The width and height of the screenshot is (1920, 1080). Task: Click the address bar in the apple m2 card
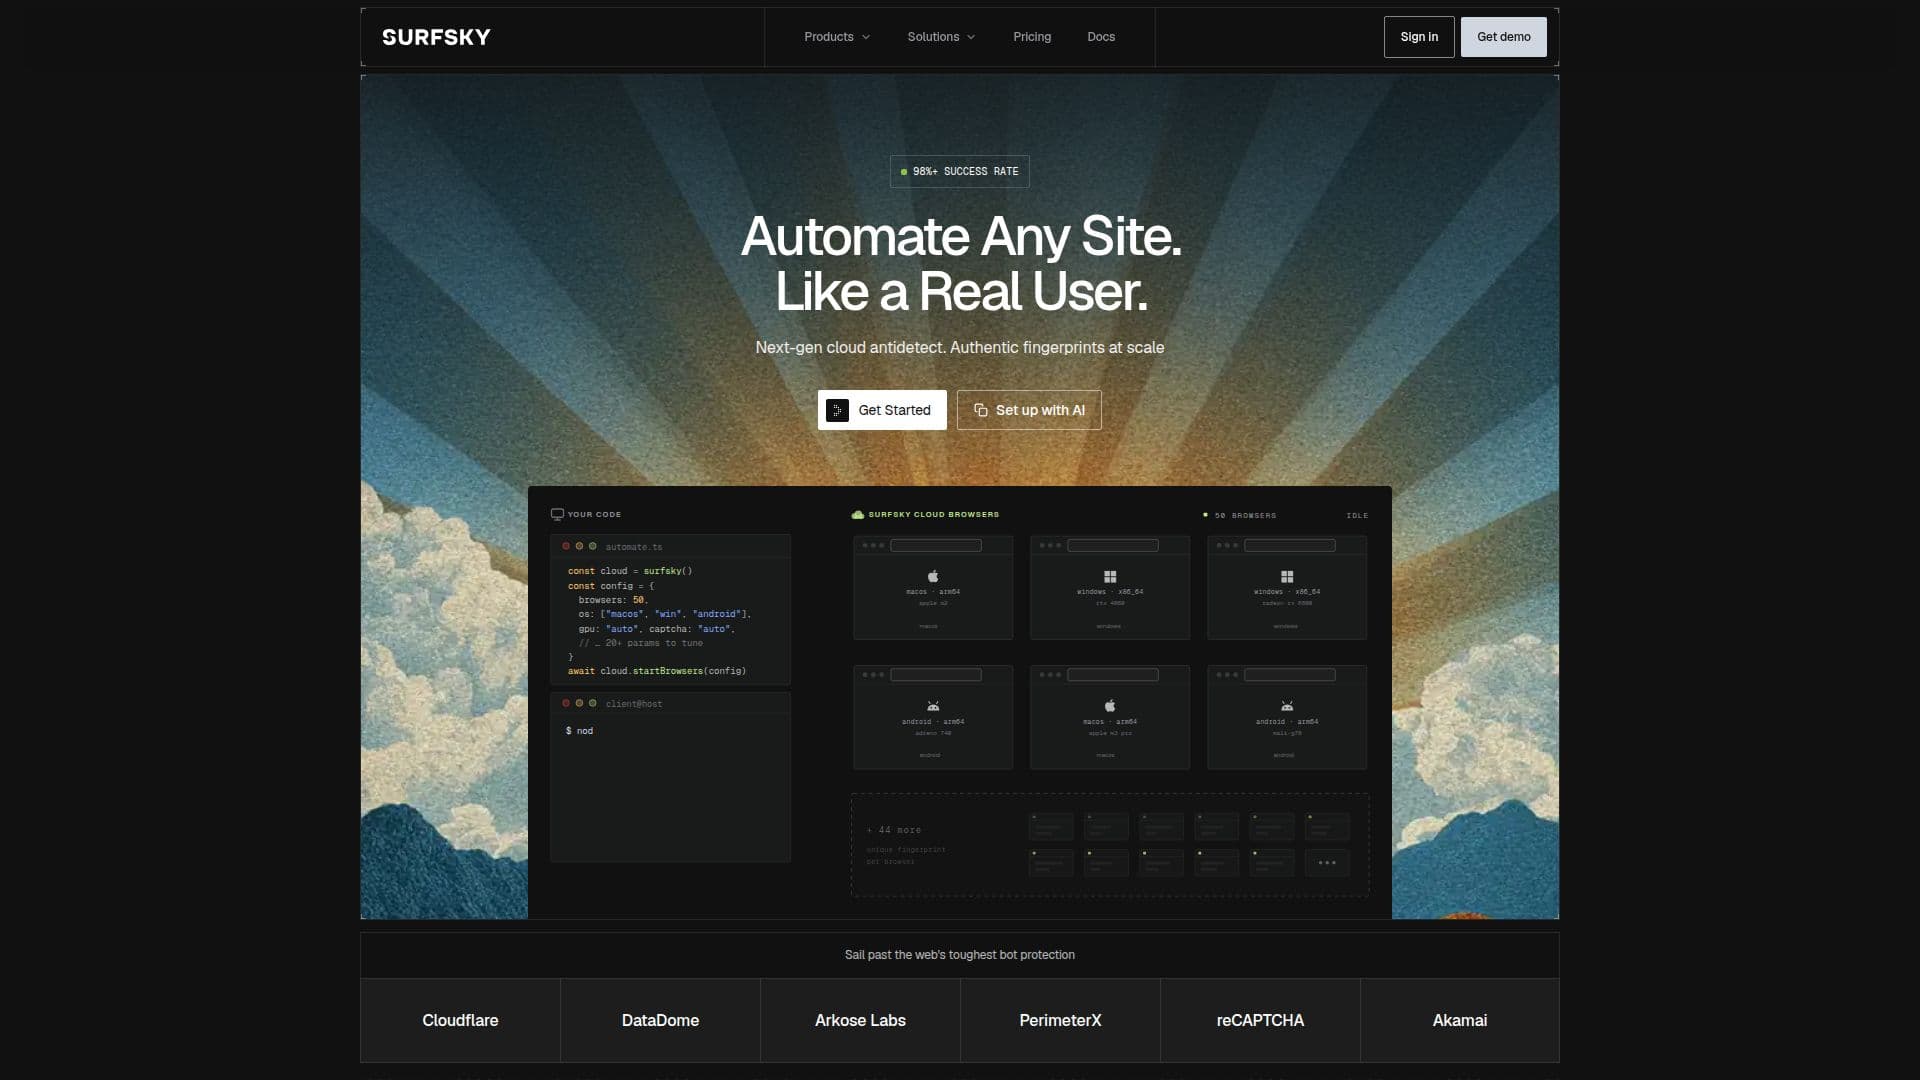[x=936, y=545]
